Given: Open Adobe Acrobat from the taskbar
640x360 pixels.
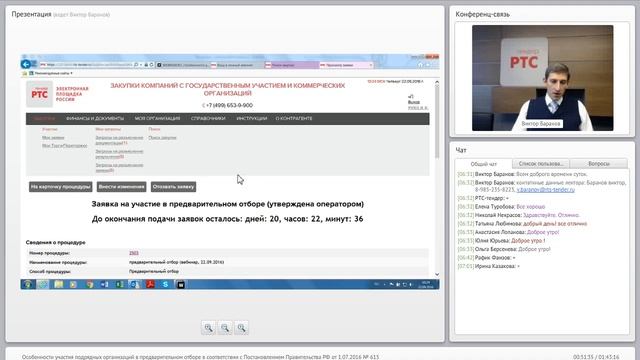Looking at the screenshot, I should (x=150, y=284).
